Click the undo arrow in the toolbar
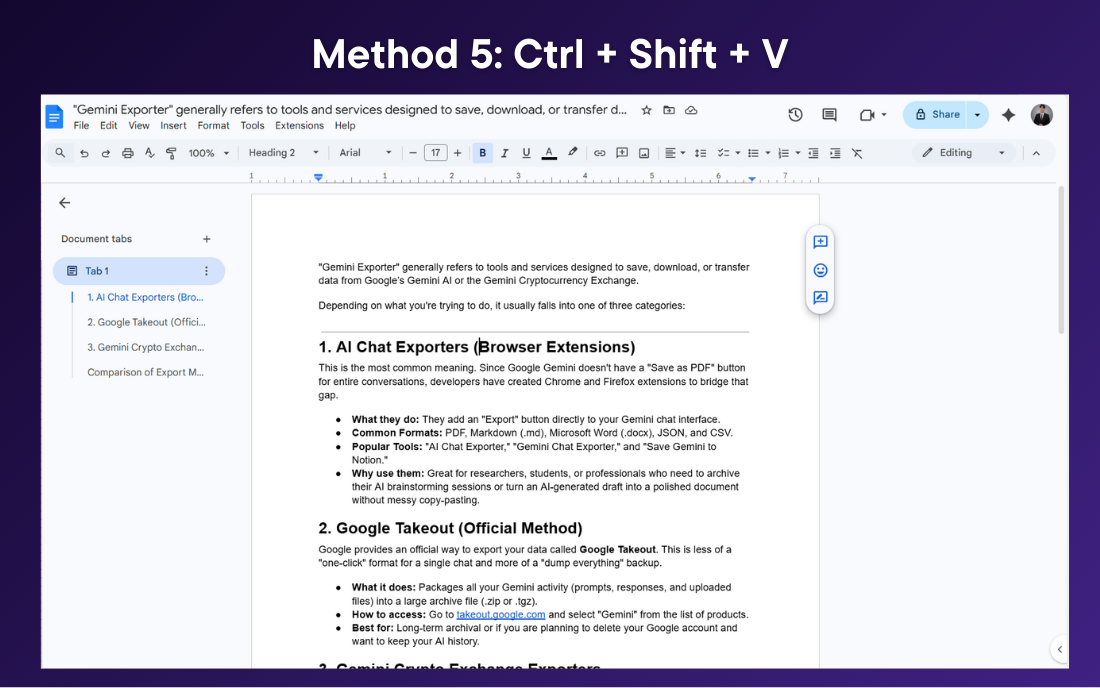The image size is (1100, 688). point(84,153)
